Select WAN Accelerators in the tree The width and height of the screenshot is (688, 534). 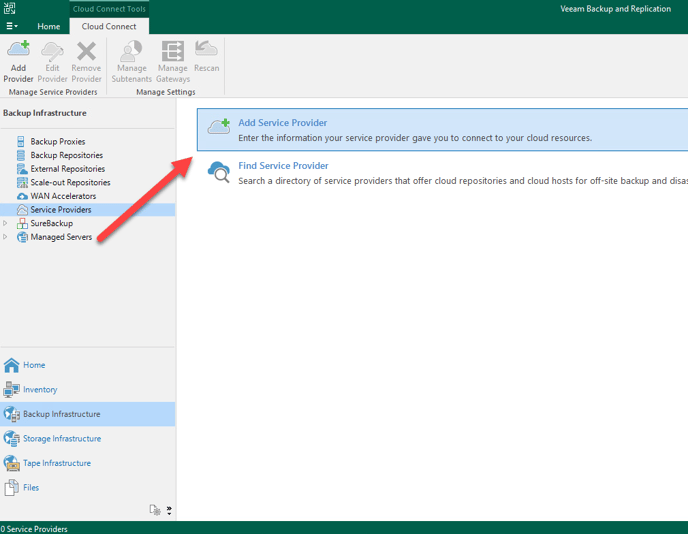click(63, 196)
